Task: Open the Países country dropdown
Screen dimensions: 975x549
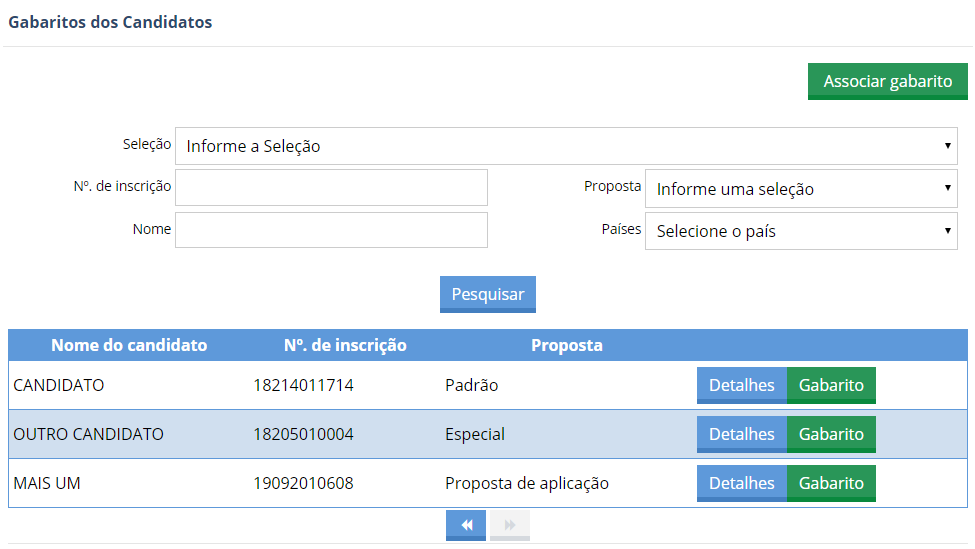Action: [801, 231]
